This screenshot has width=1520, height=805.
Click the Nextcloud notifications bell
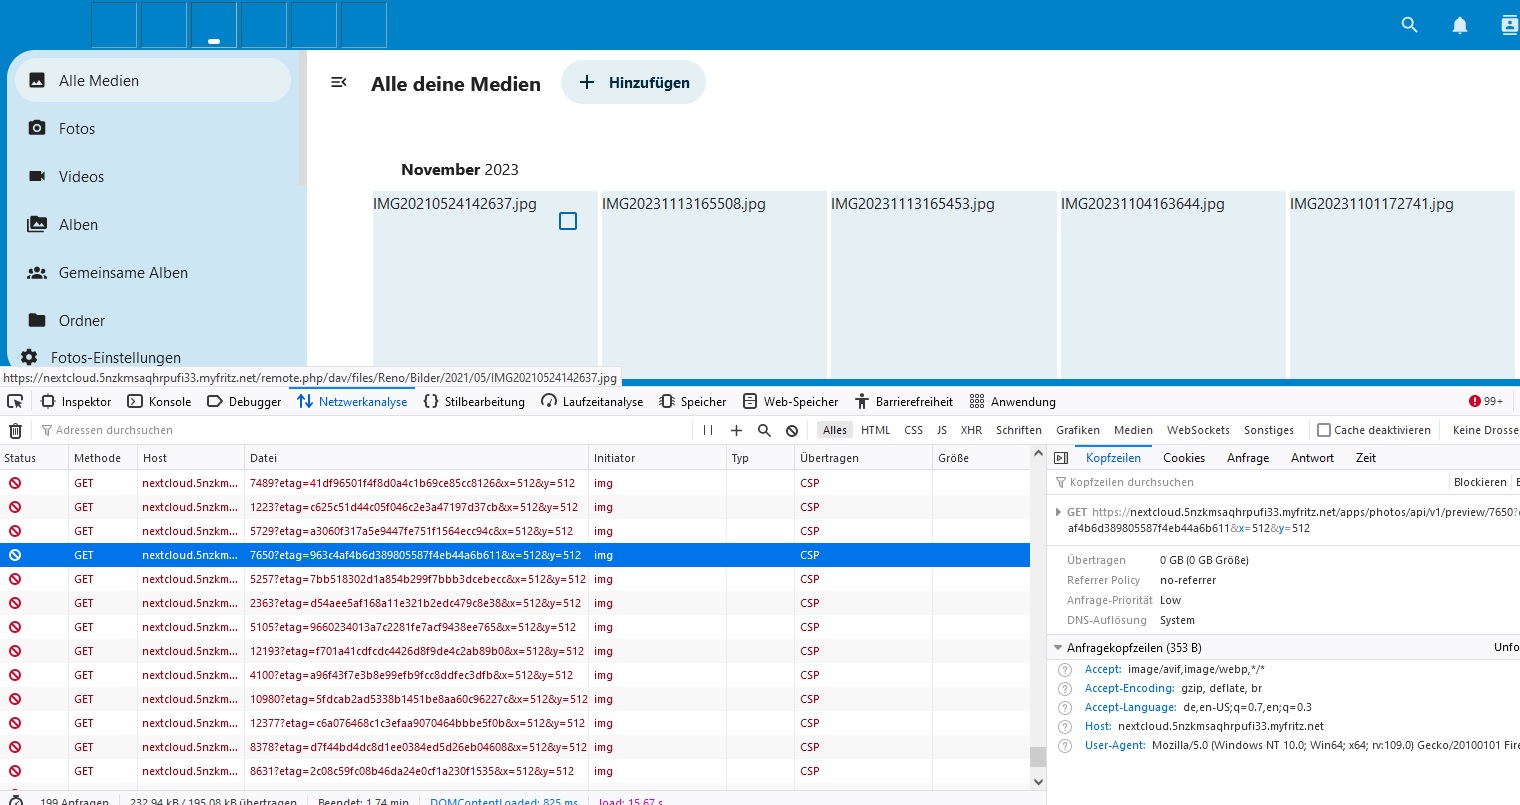tap(1460, 25)
